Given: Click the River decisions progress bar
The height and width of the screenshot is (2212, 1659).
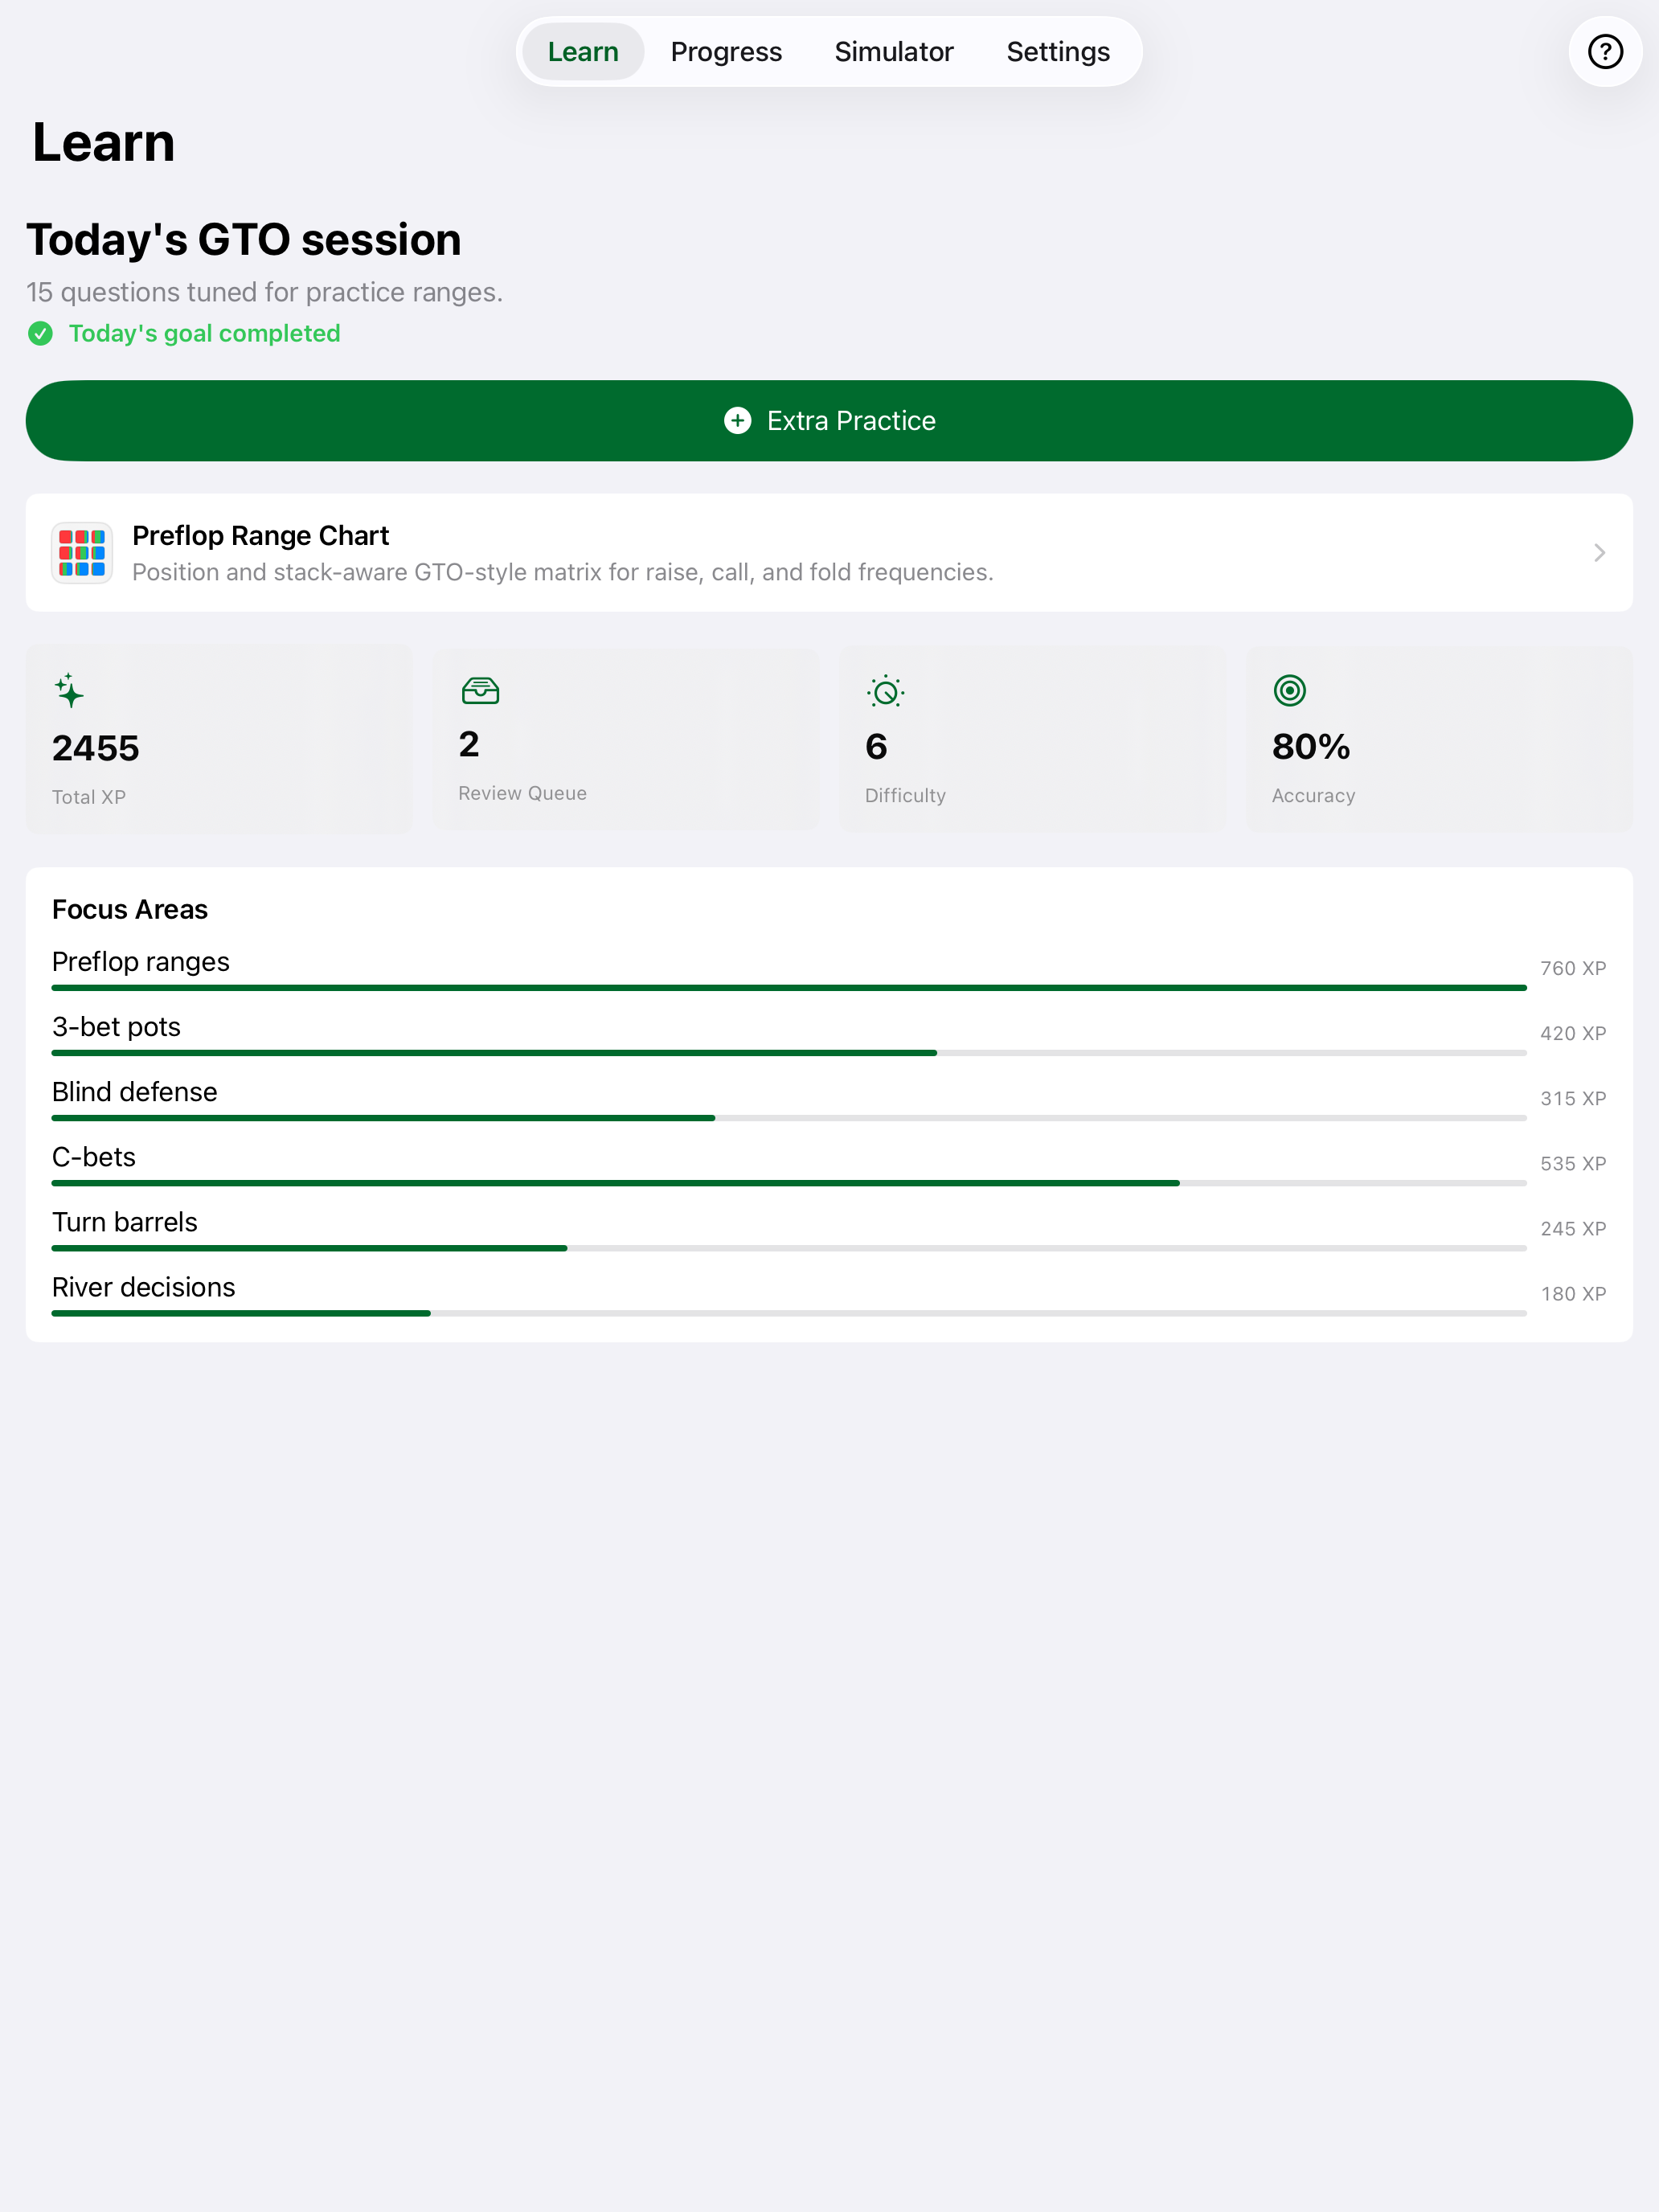Looking at the screenshot, I should (789, 1313).
